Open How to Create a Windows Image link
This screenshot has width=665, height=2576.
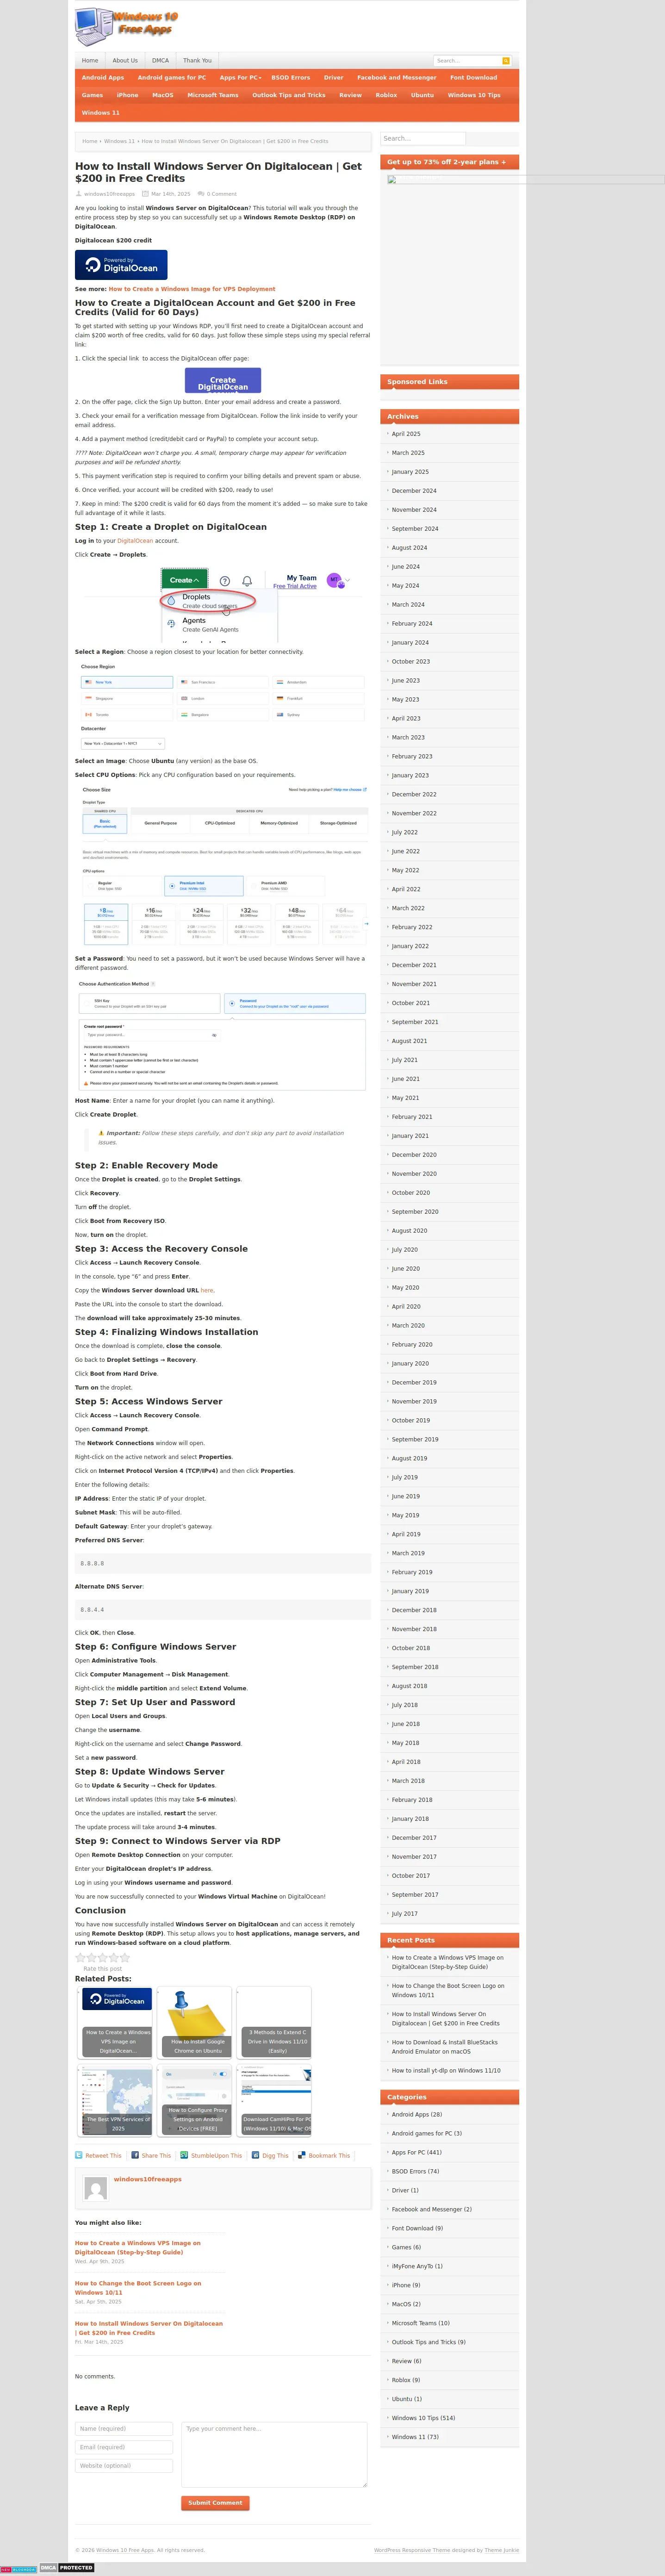point(192,289)
